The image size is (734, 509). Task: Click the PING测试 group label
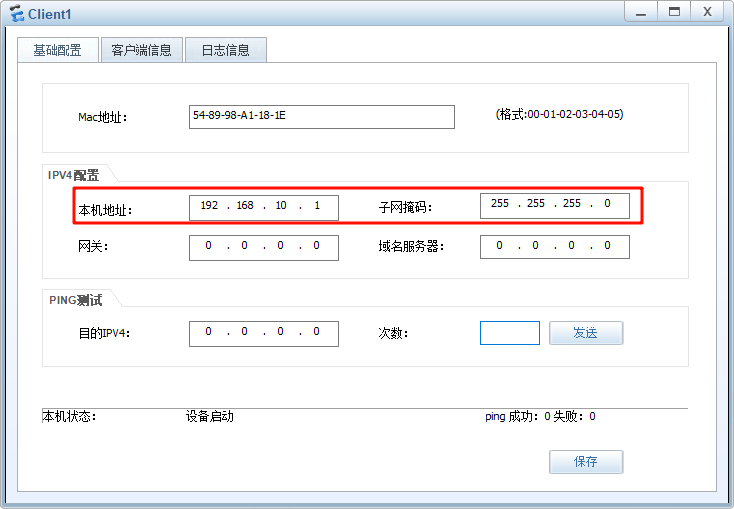pyautogui.click(x=75, y=300)
